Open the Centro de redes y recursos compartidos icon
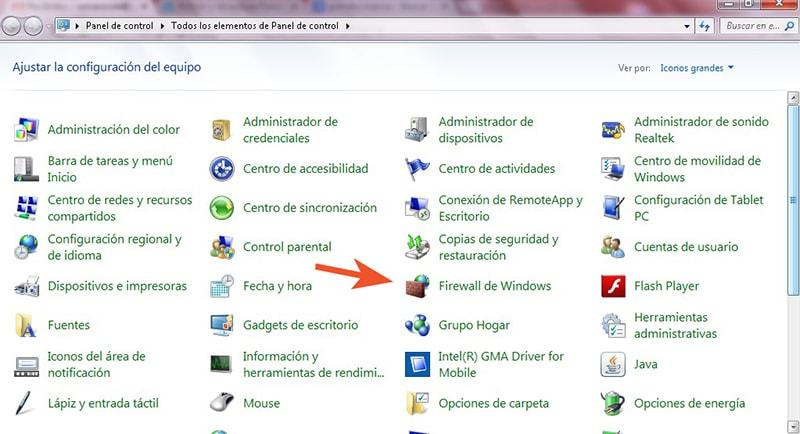Viewport: 800px width, 434px height. [x=26, y=208]
